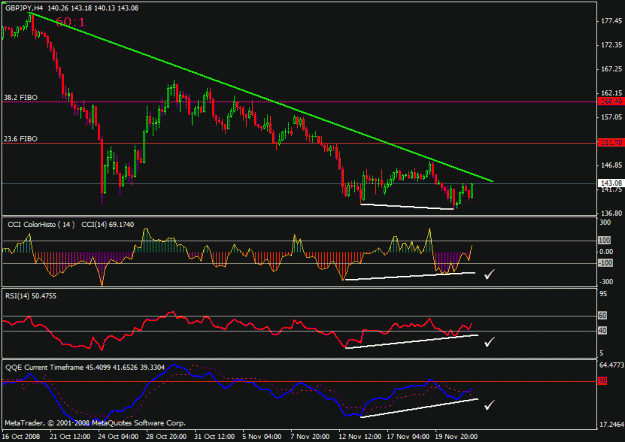The height and width of the screenshot is (442, 625).
Task: Click the 5 Nov 04:00 date label
Action: point(261,436)
